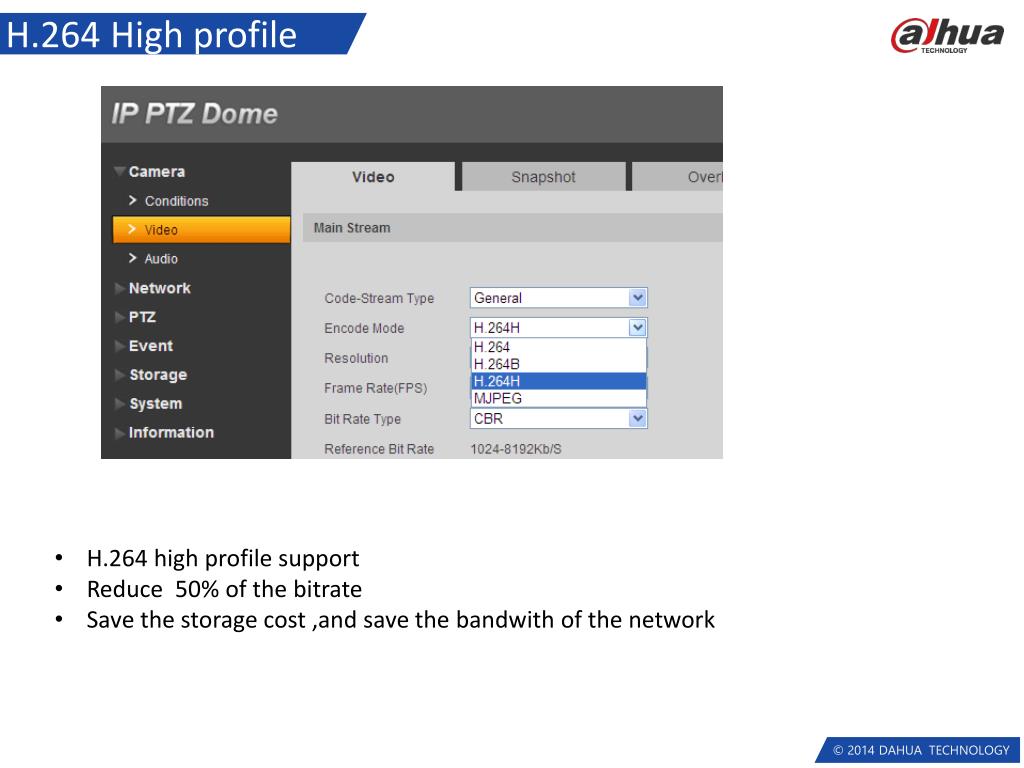Switch to the Video tab
The height and width of the screenshot is (768, 1024).
click(x=373, y=177)
